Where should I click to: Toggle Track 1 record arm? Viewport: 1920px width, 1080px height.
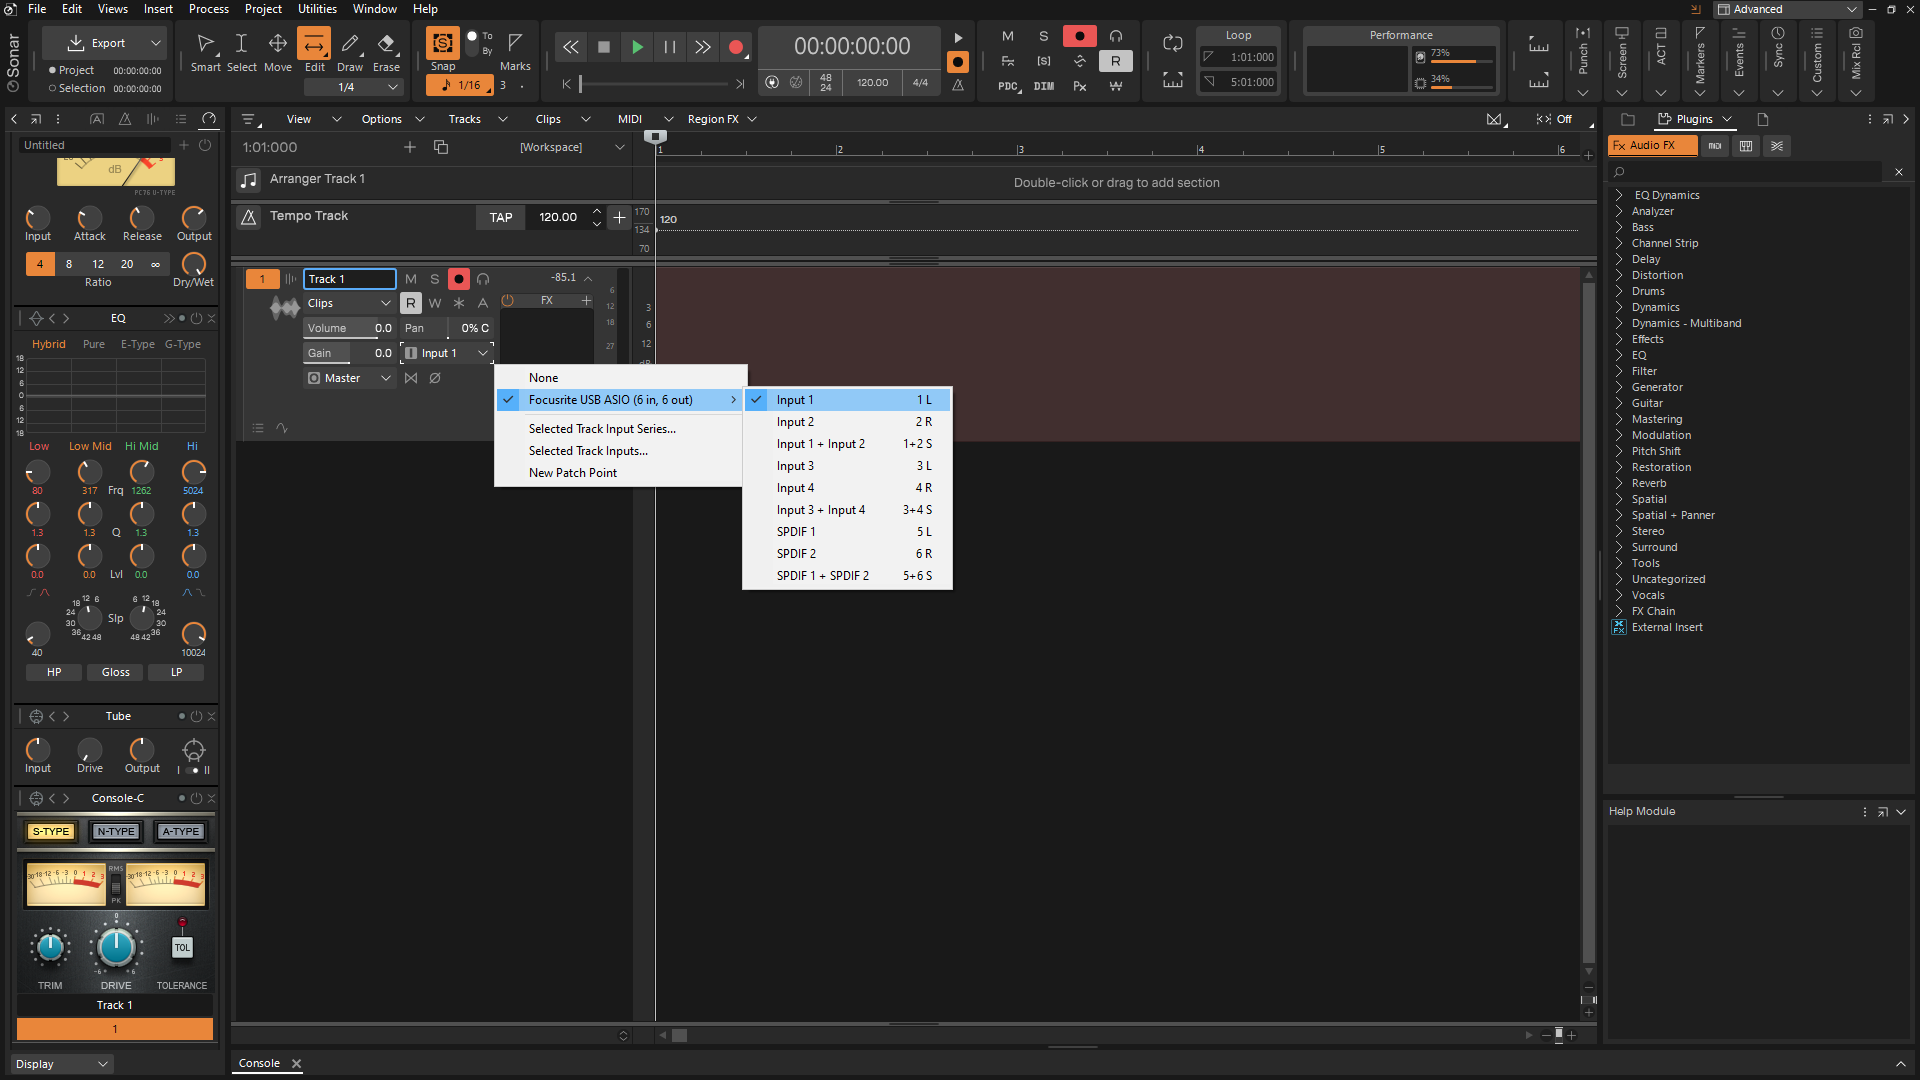tap(459, 279)
